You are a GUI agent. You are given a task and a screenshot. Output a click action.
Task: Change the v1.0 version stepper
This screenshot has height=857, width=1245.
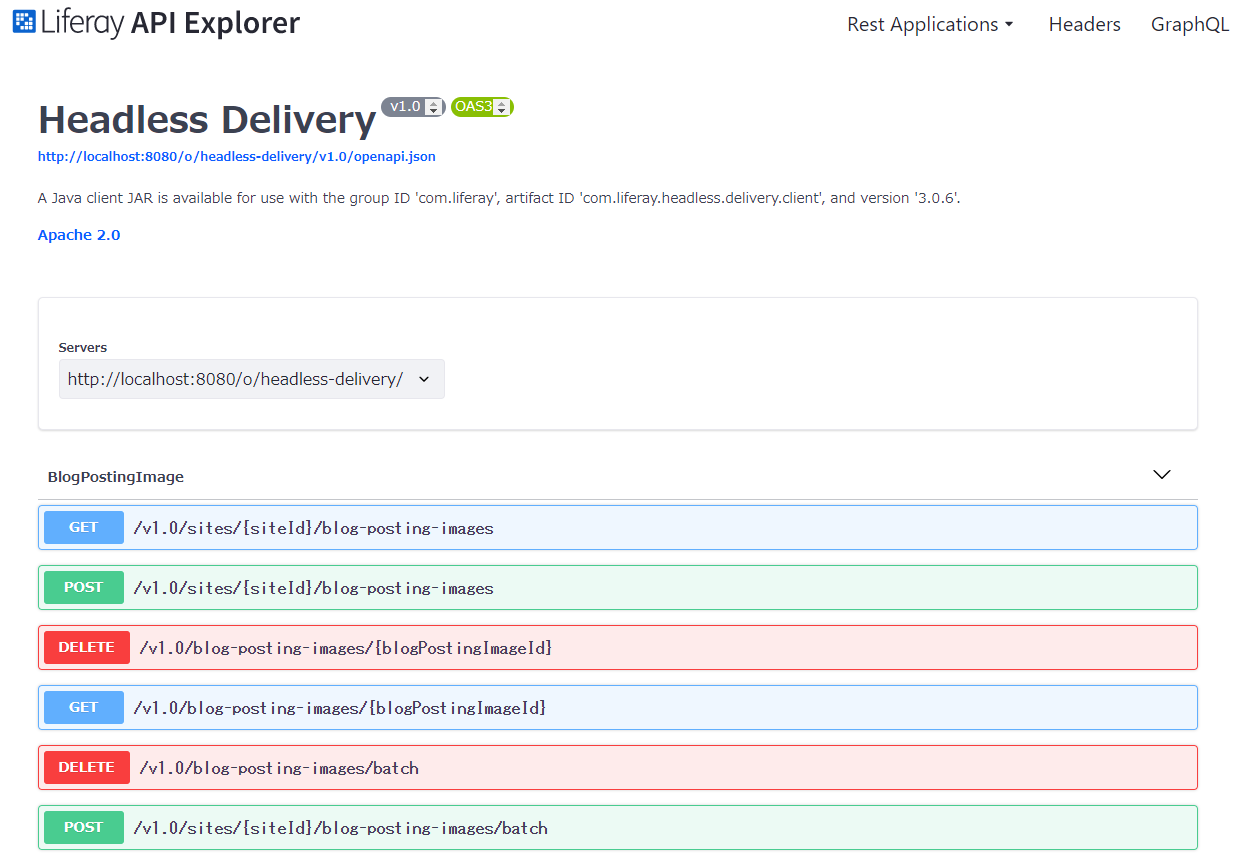[x=433, y=107]
